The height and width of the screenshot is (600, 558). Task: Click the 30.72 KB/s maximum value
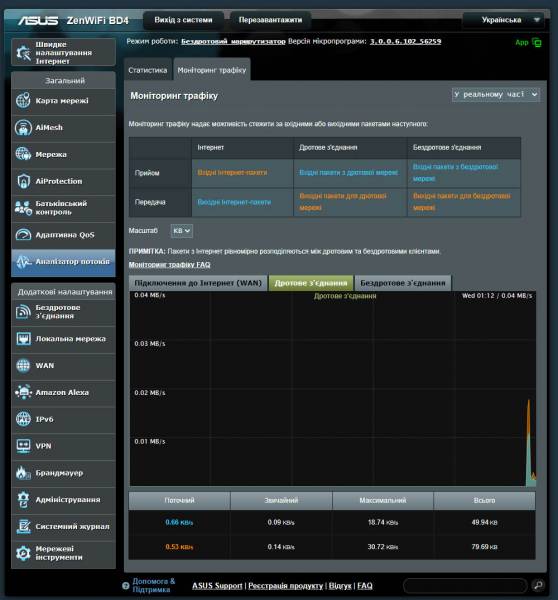coord(383,547)
